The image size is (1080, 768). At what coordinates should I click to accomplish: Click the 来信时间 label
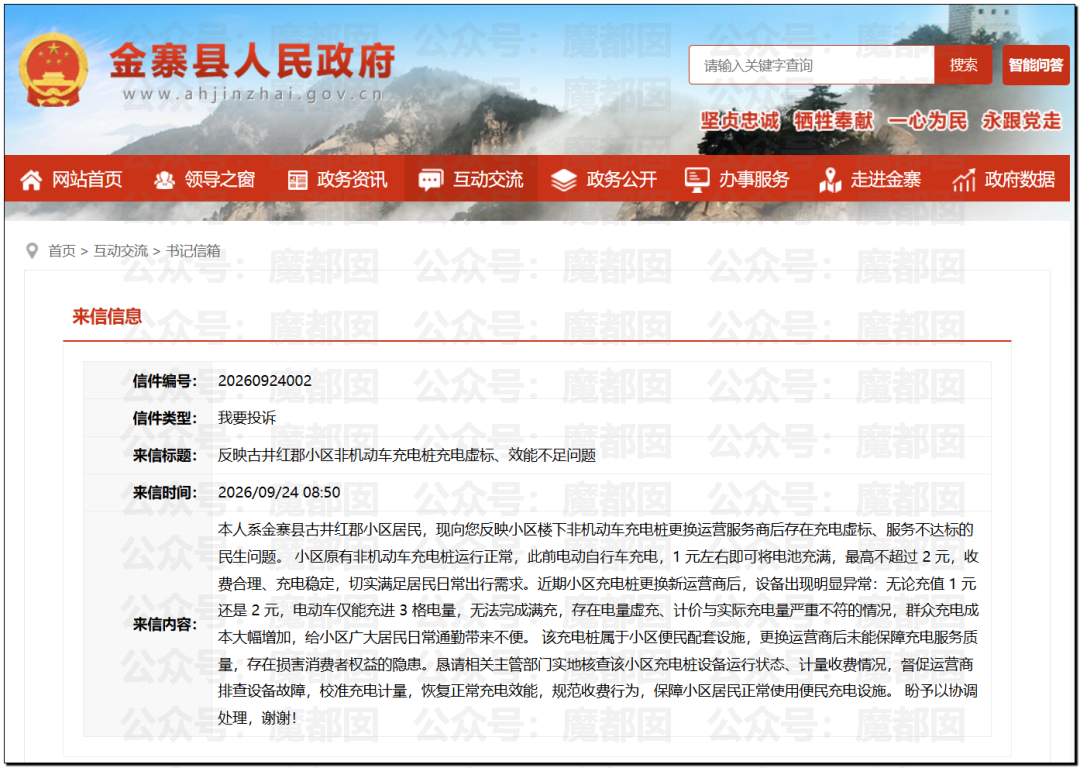pos(165,492)
